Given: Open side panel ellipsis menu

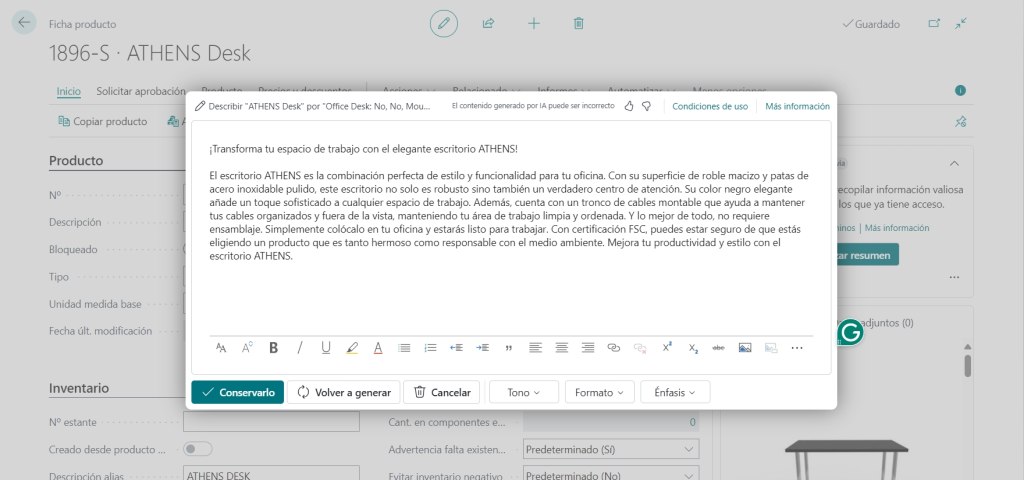Looking at the screenshot, I should tap(955, 277).
